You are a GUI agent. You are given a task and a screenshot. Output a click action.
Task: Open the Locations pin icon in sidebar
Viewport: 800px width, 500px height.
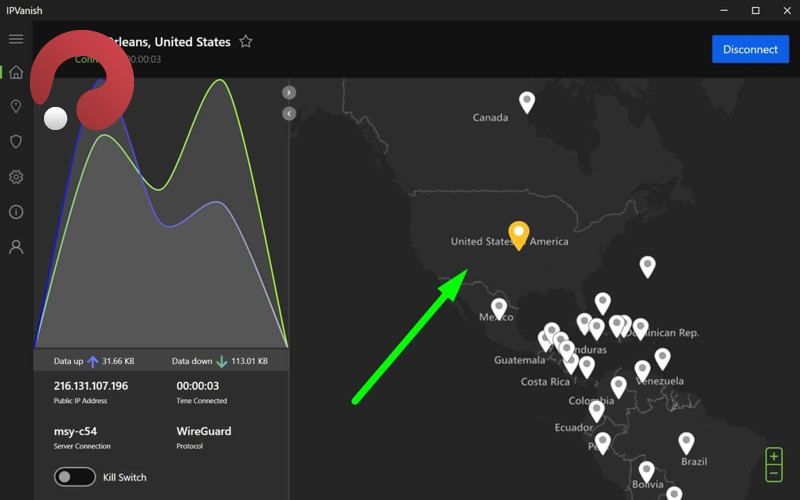coord(16,107)
